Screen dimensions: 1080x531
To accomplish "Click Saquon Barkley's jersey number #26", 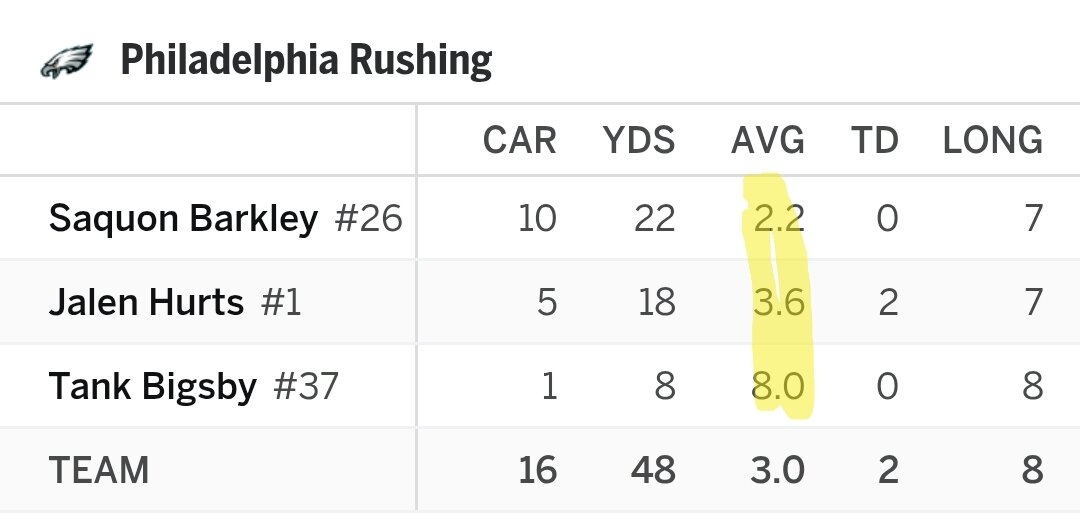I will (368, 218).
